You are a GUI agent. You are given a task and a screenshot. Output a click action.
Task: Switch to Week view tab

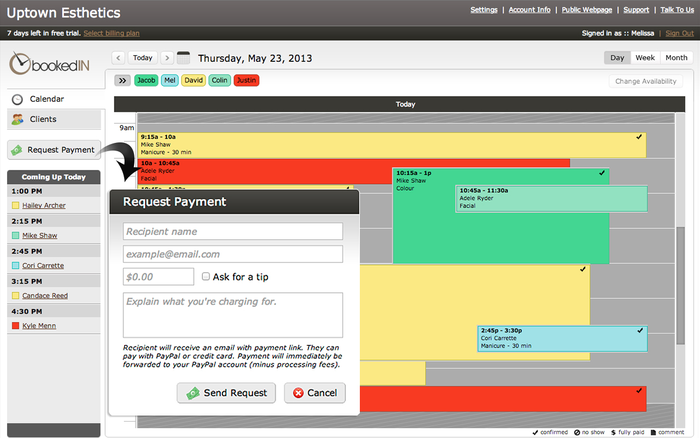[x=646, y=58]
